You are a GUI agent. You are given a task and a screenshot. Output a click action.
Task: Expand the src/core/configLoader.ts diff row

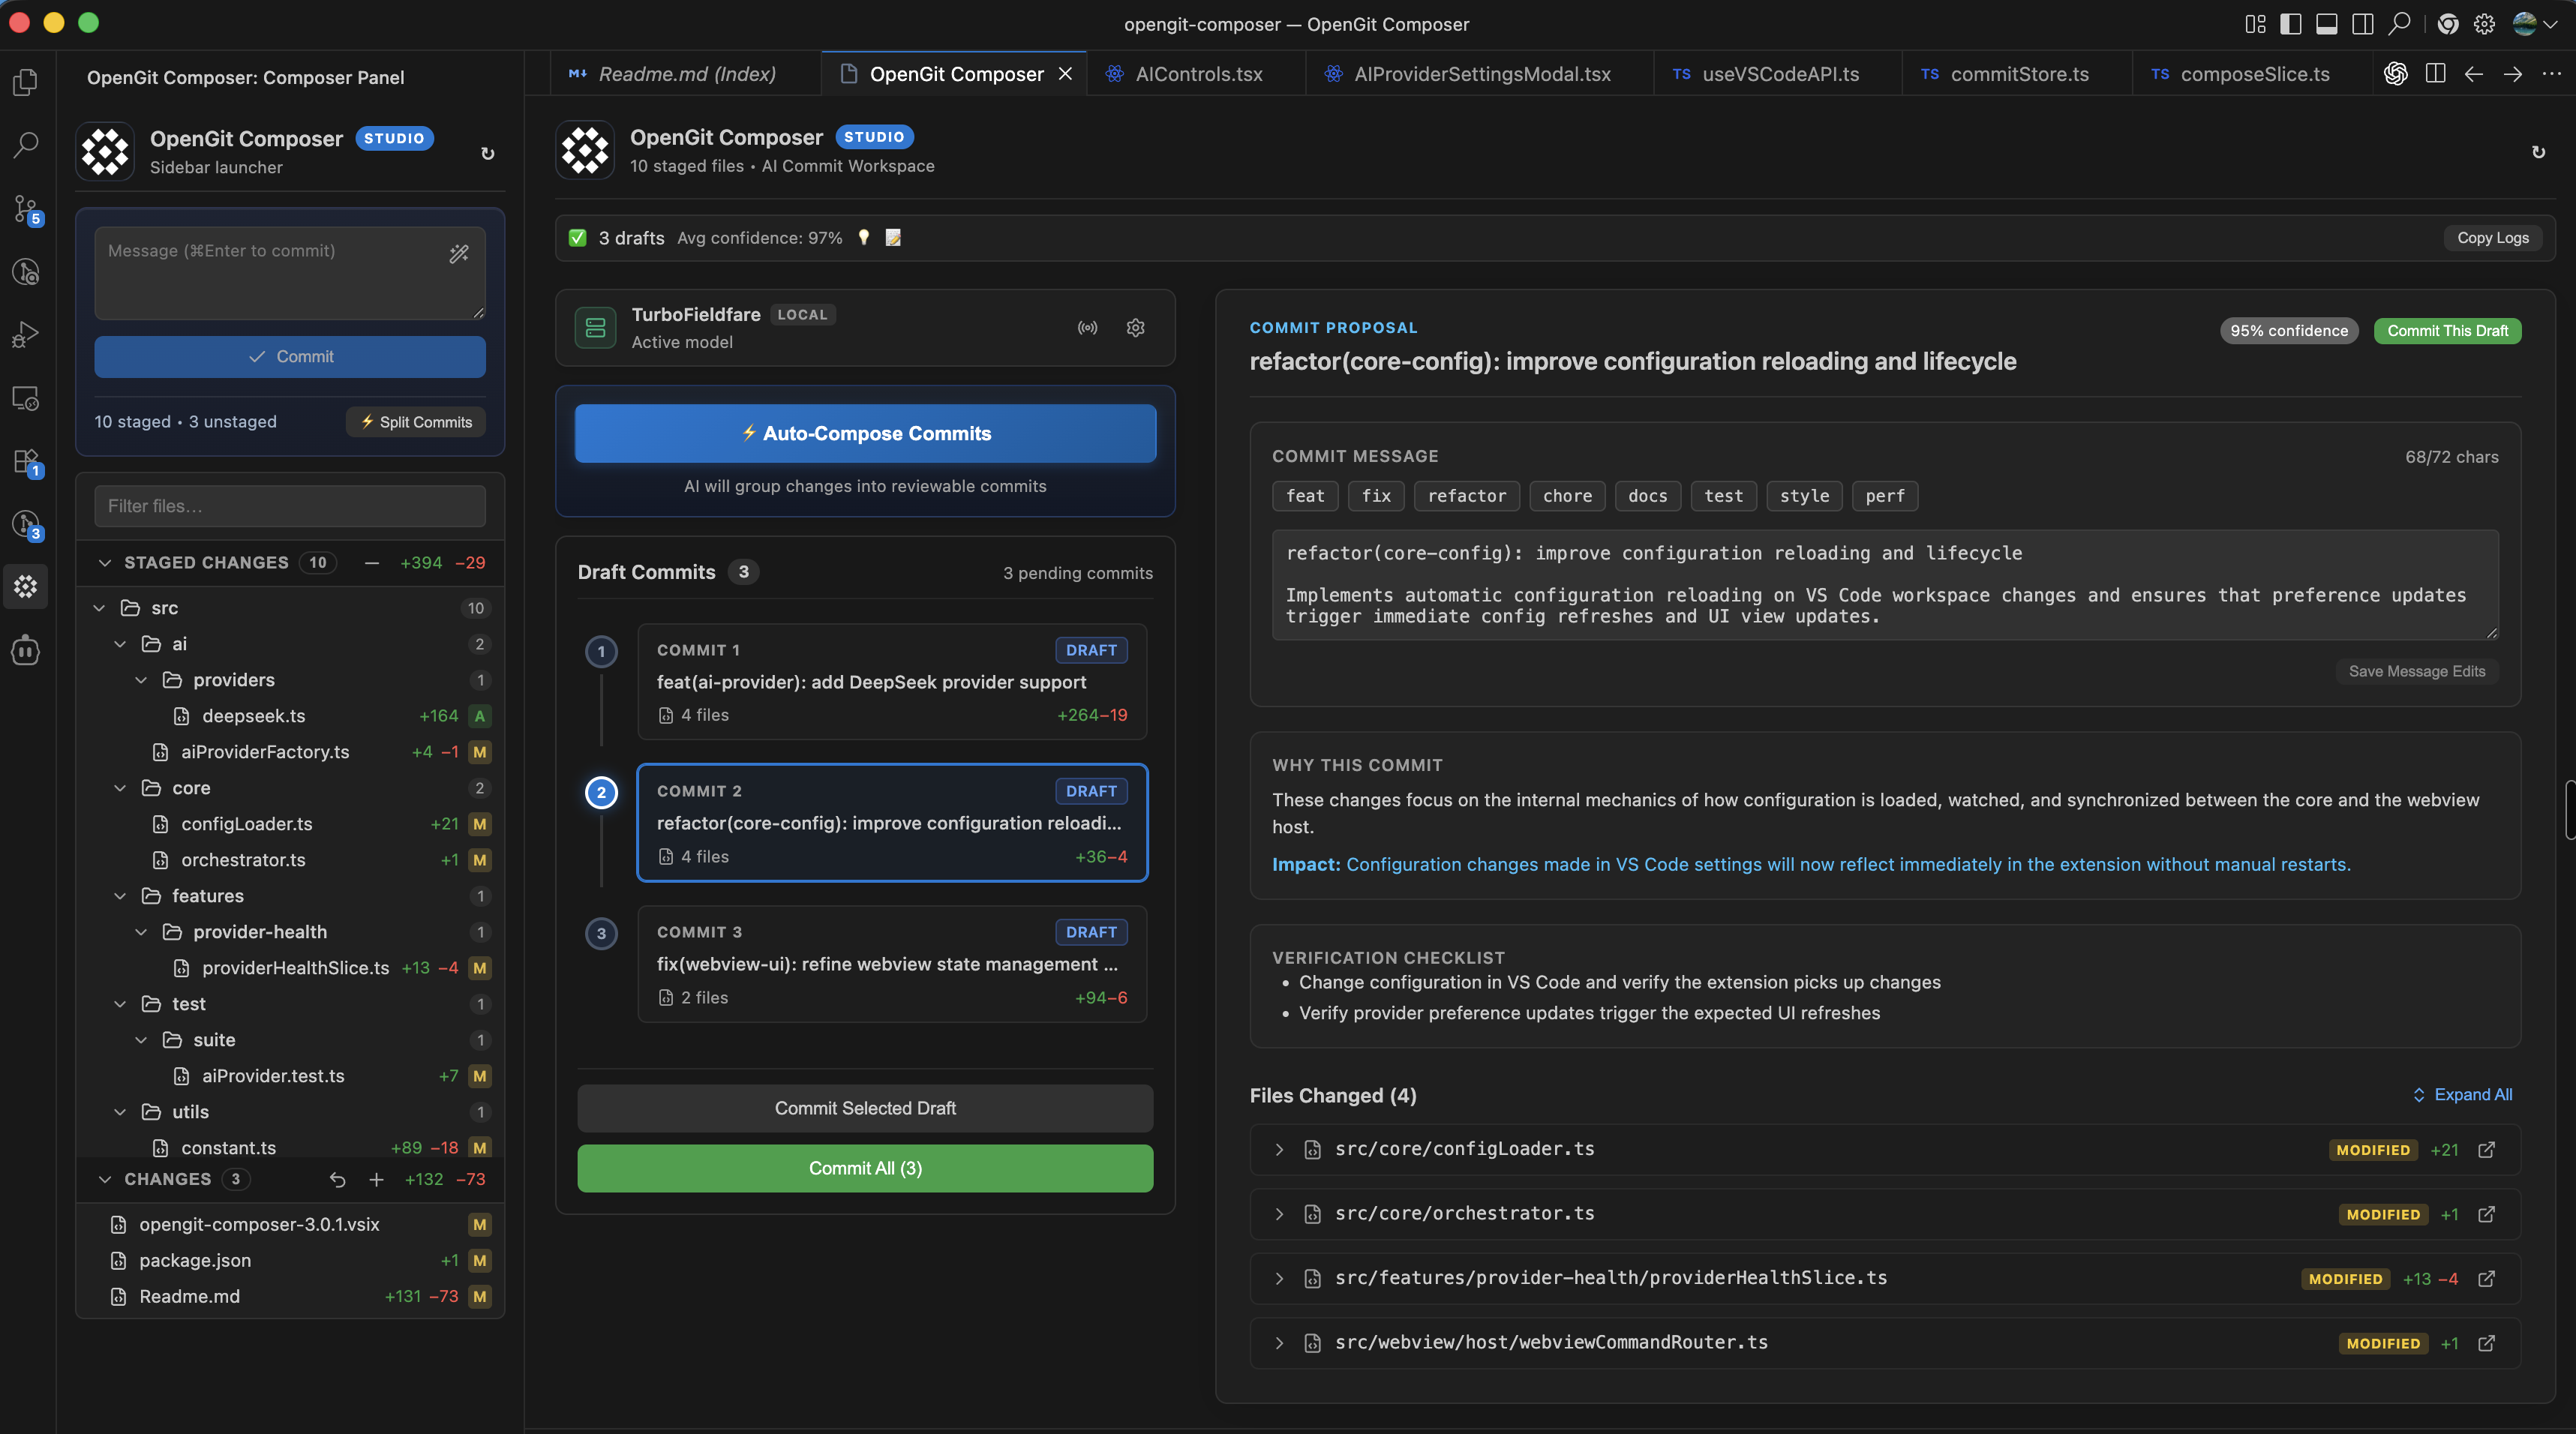pyautogui.click(x=1279, y=1150)
